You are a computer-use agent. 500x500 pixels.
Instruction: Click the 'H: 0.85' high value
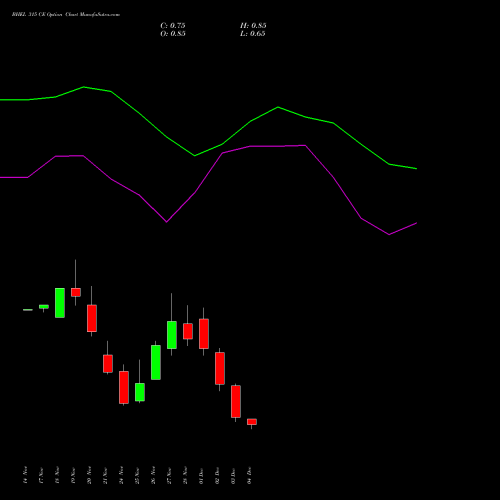[x=253, y=26]
